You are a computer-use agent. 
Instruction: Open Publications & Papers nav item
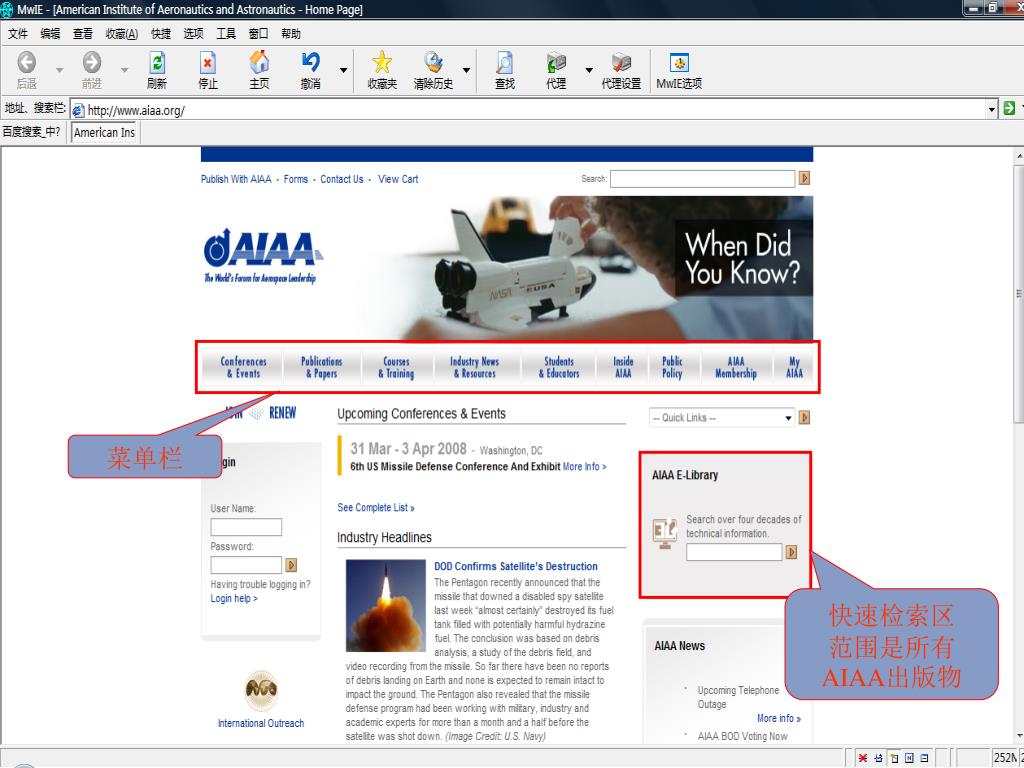[x=321, y=367]
